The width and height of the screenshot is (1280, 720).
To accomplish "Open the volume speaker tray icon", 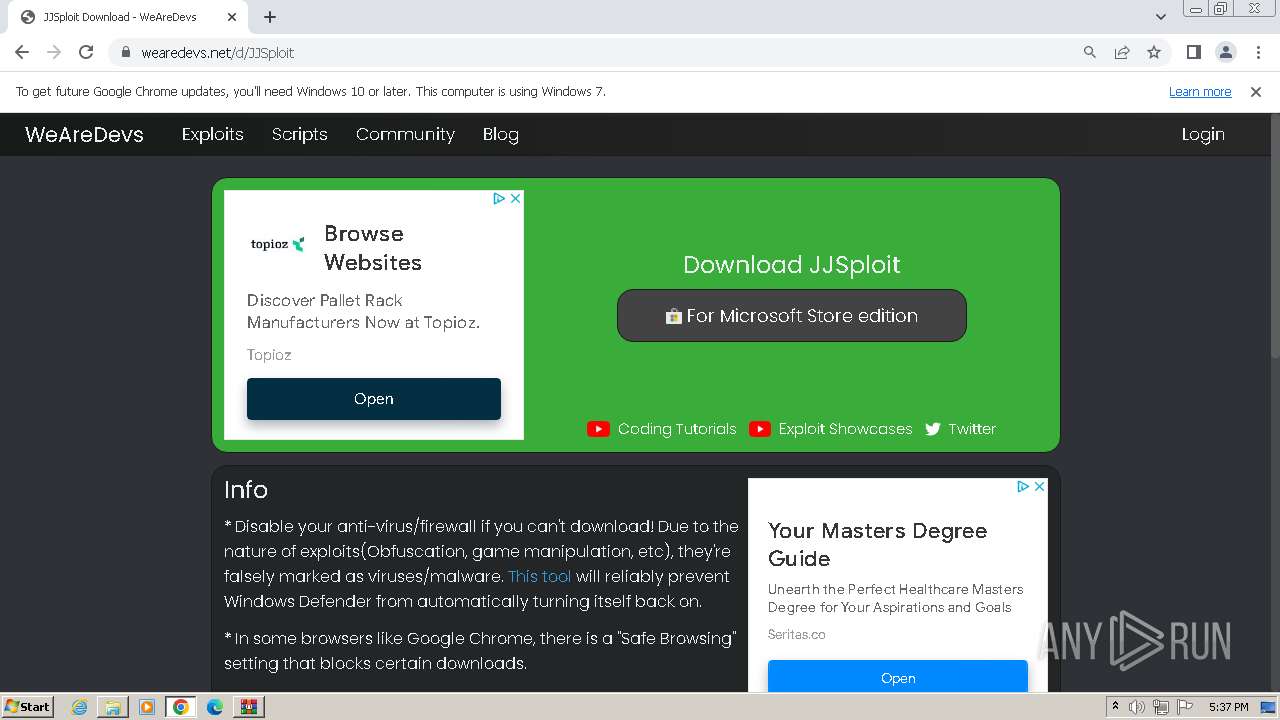I will [1137, 707].
